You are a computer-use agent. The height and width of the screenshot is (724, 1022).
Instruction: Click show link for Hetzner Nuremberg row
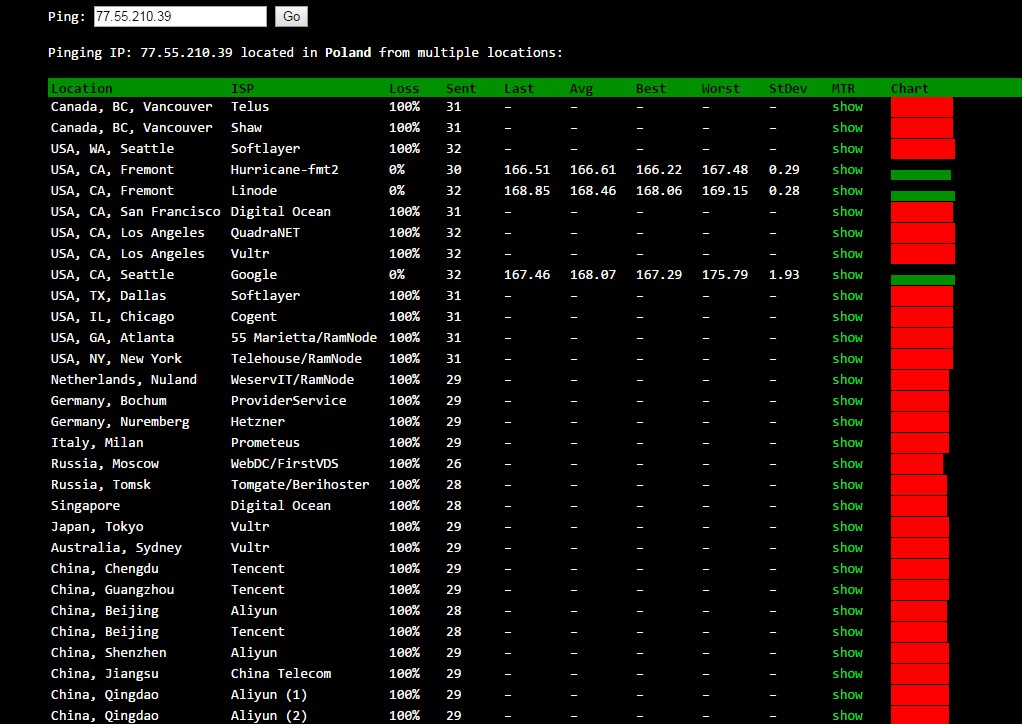pyautogui.click(x=847, y=421)
